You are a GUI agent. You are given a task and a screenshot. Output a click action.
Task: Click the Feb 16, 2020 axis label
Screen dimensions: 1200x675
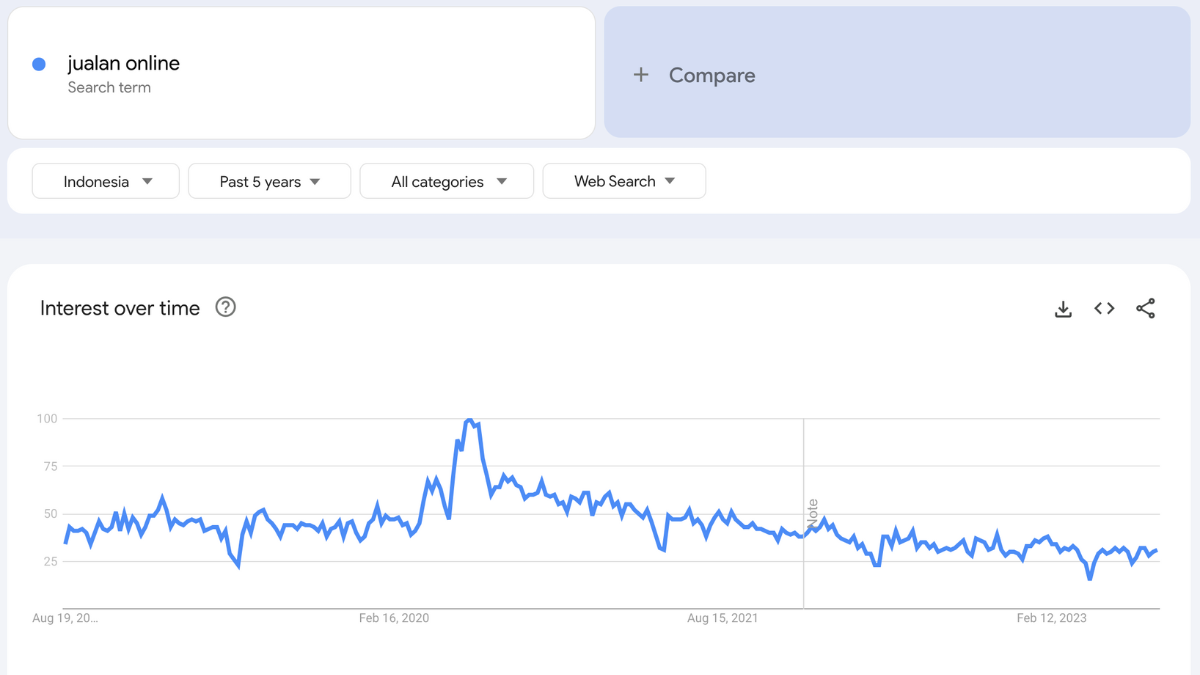pyautogui.click(x=394, y=618)
